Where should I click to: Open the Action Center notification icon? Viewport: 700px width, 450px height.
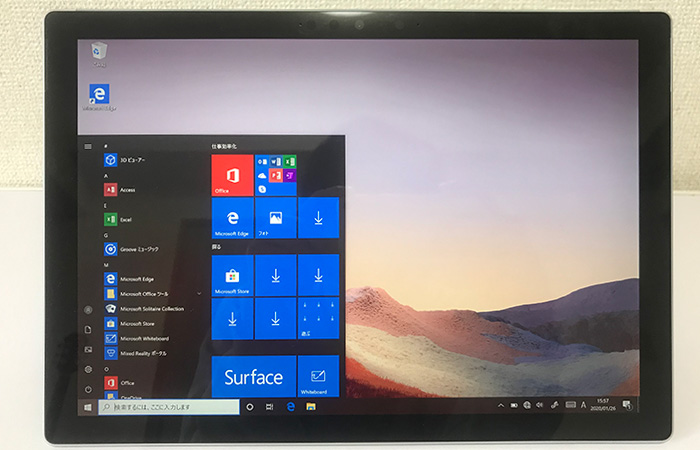coord(627,405)
